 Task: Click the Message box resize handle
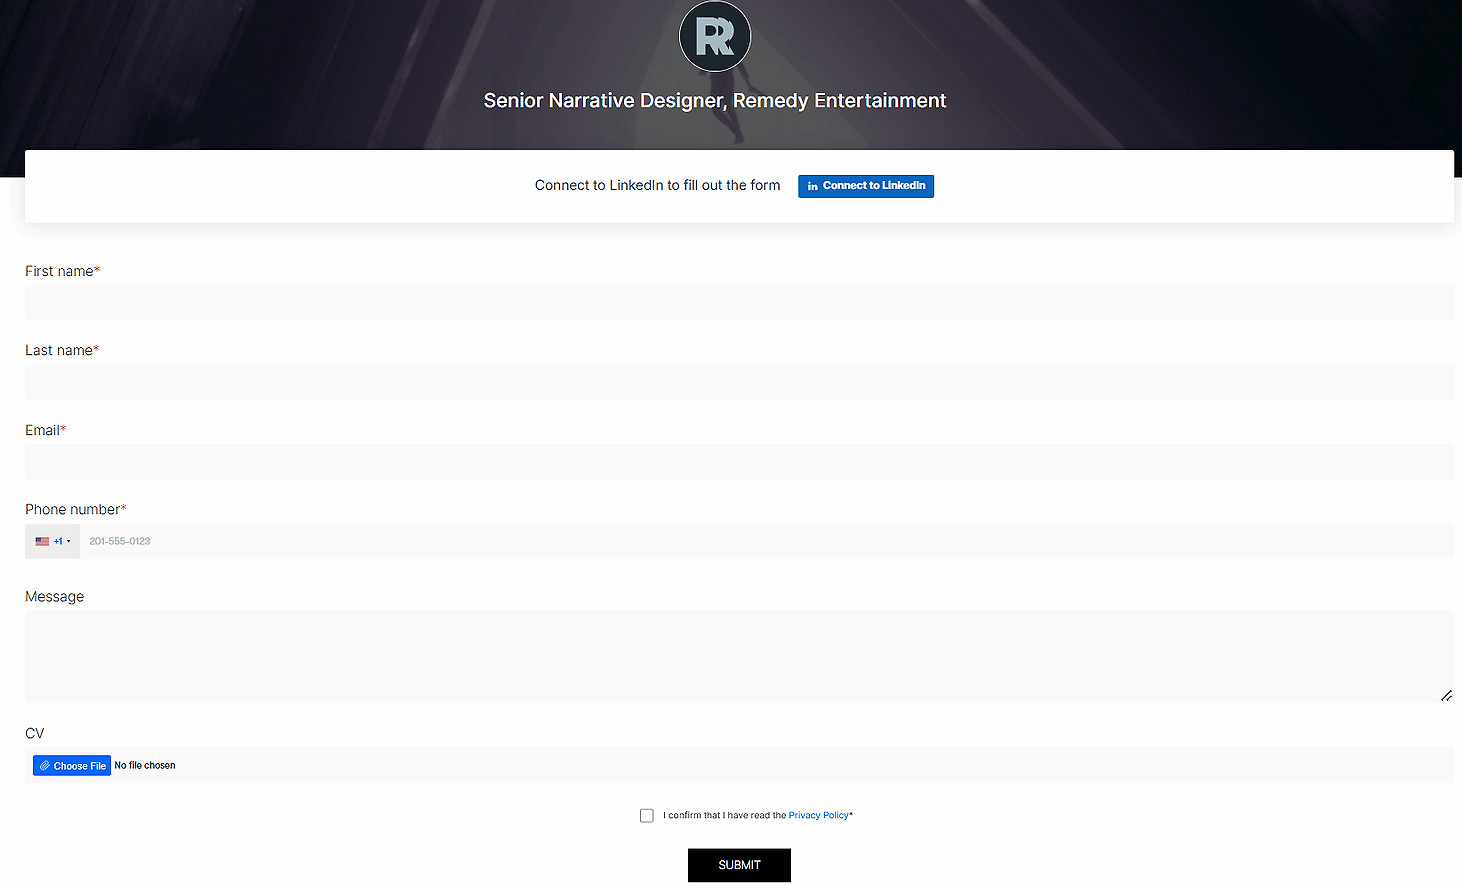pos(1446,695)
